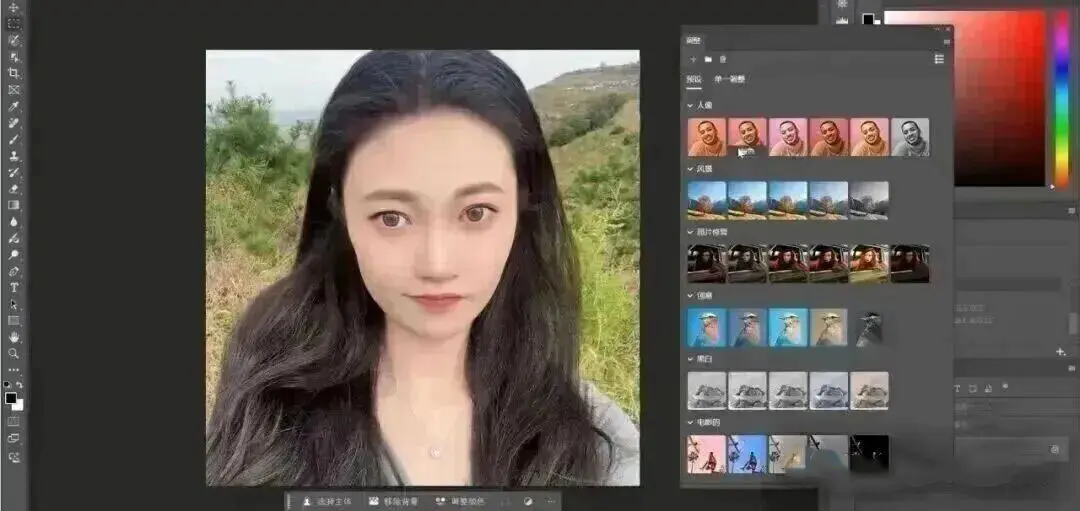Collapse the 黑白 presets group

pos(690,359)
